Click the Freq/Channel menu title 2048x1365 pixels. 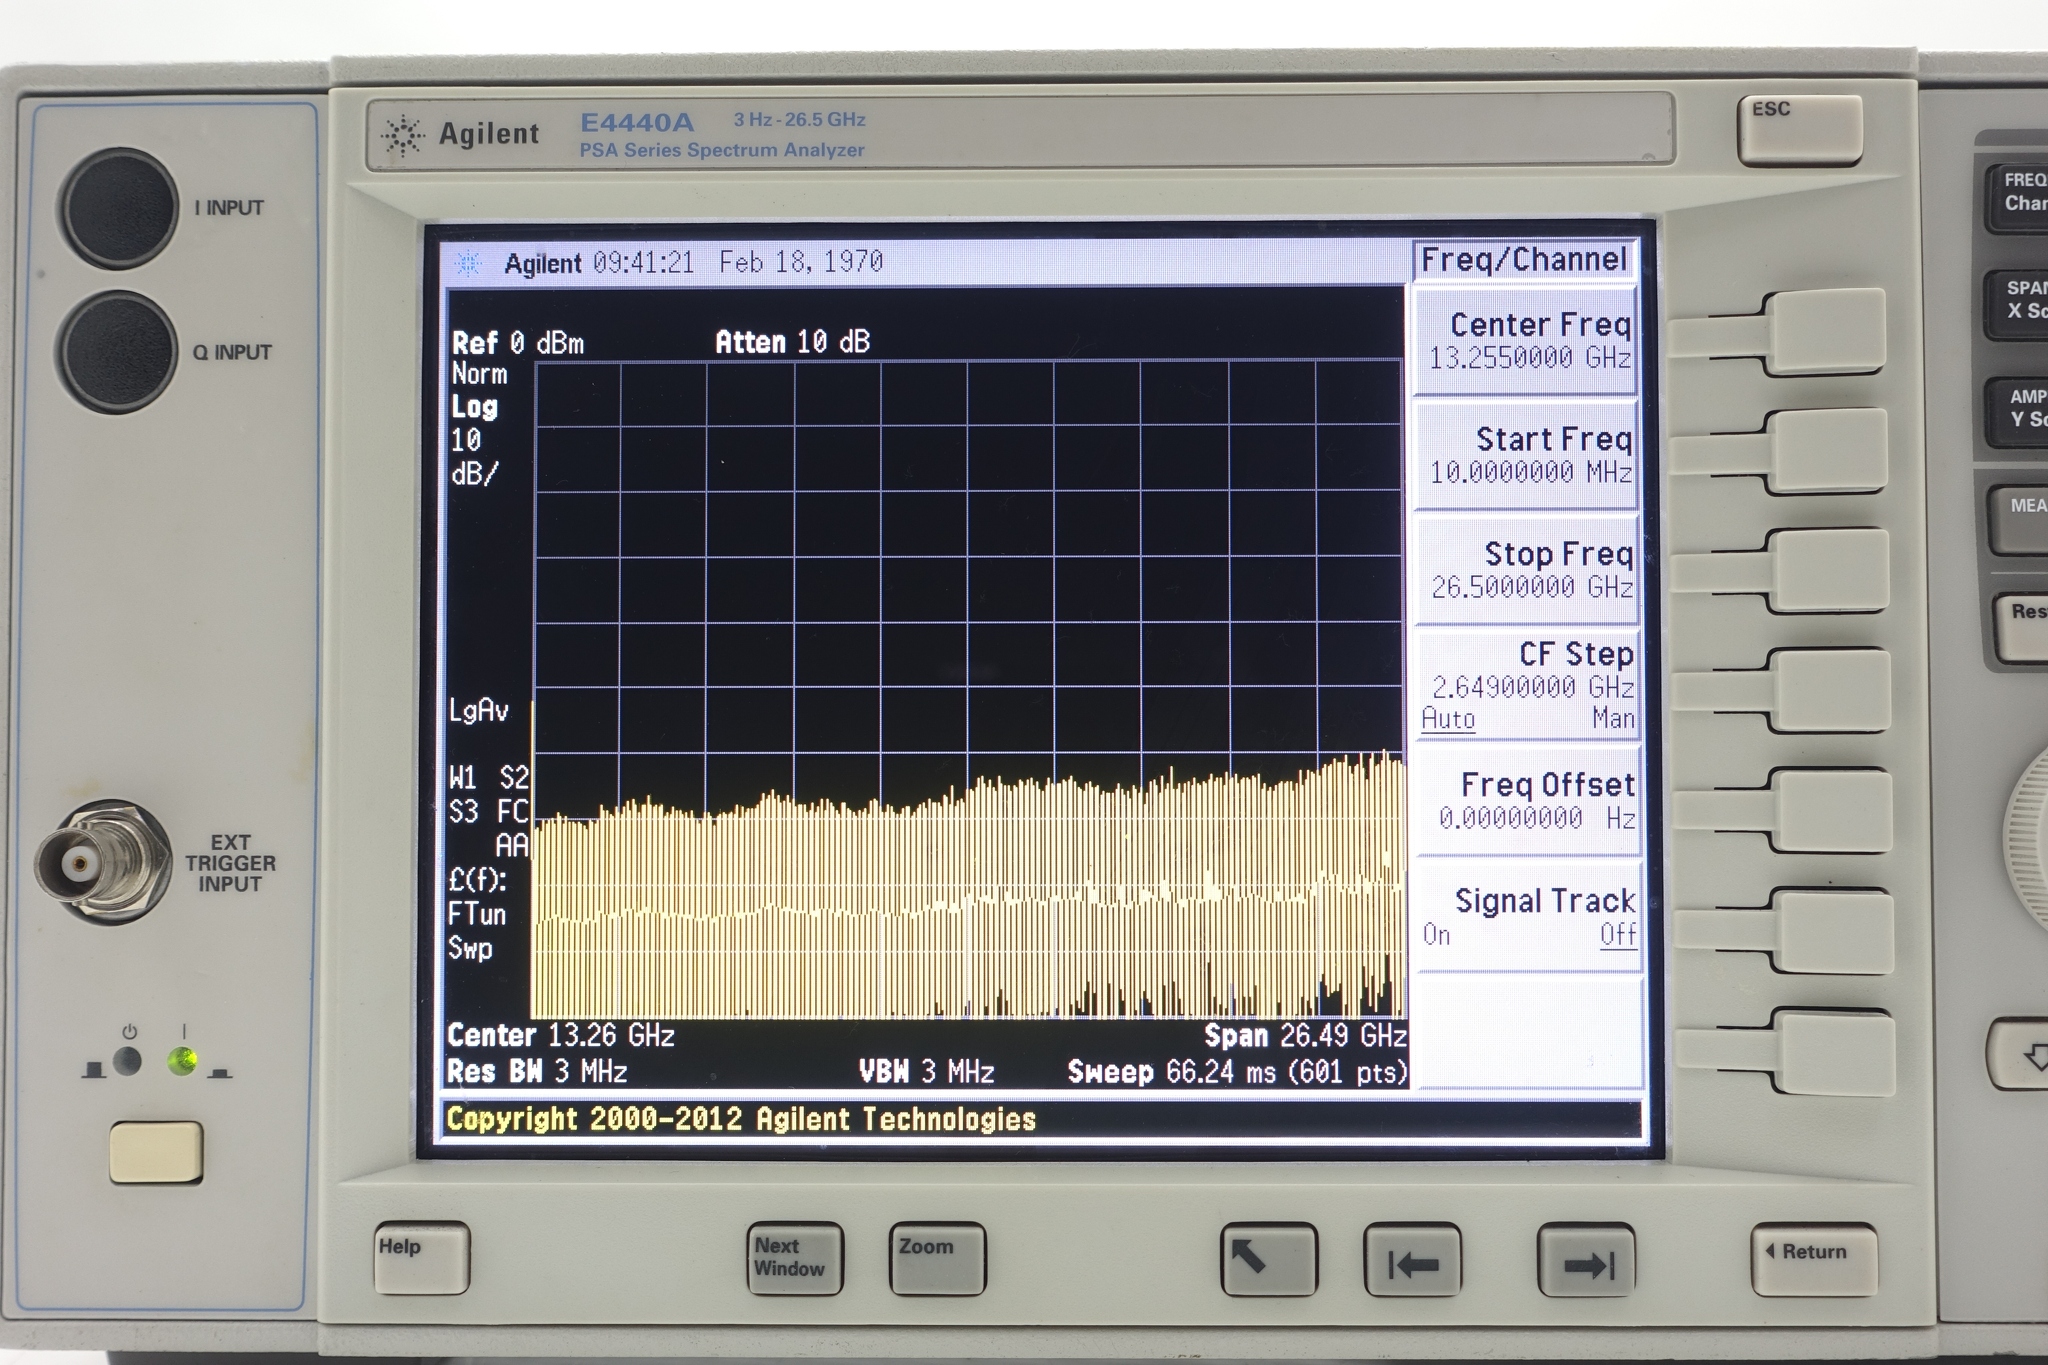(1524, 260)
